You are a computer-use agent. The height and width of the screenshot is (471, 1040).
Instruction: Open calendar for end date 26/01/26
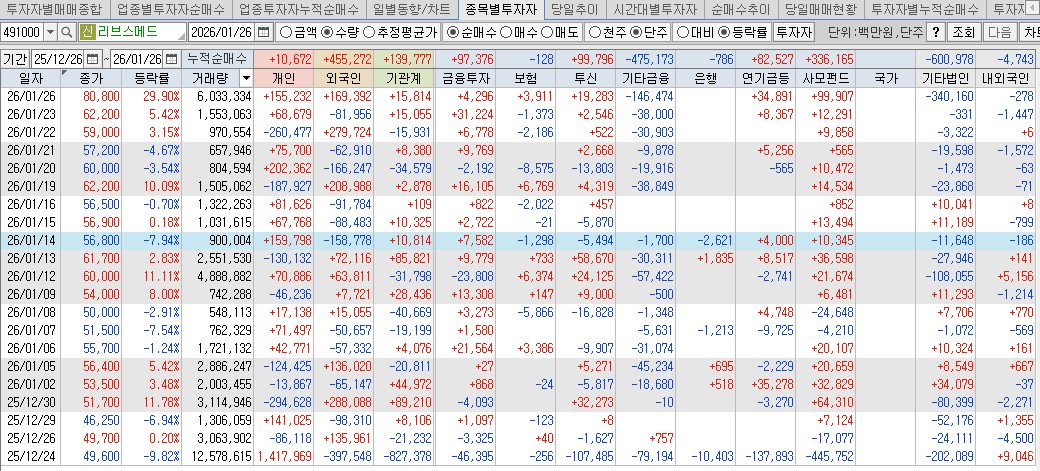pyautogui.click(x=171, y=58)
